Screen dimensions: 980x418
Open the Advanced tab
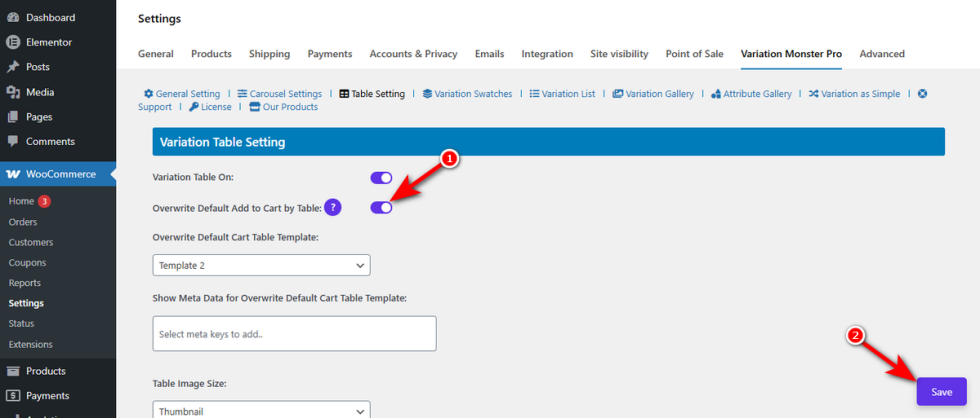point(882,54)
